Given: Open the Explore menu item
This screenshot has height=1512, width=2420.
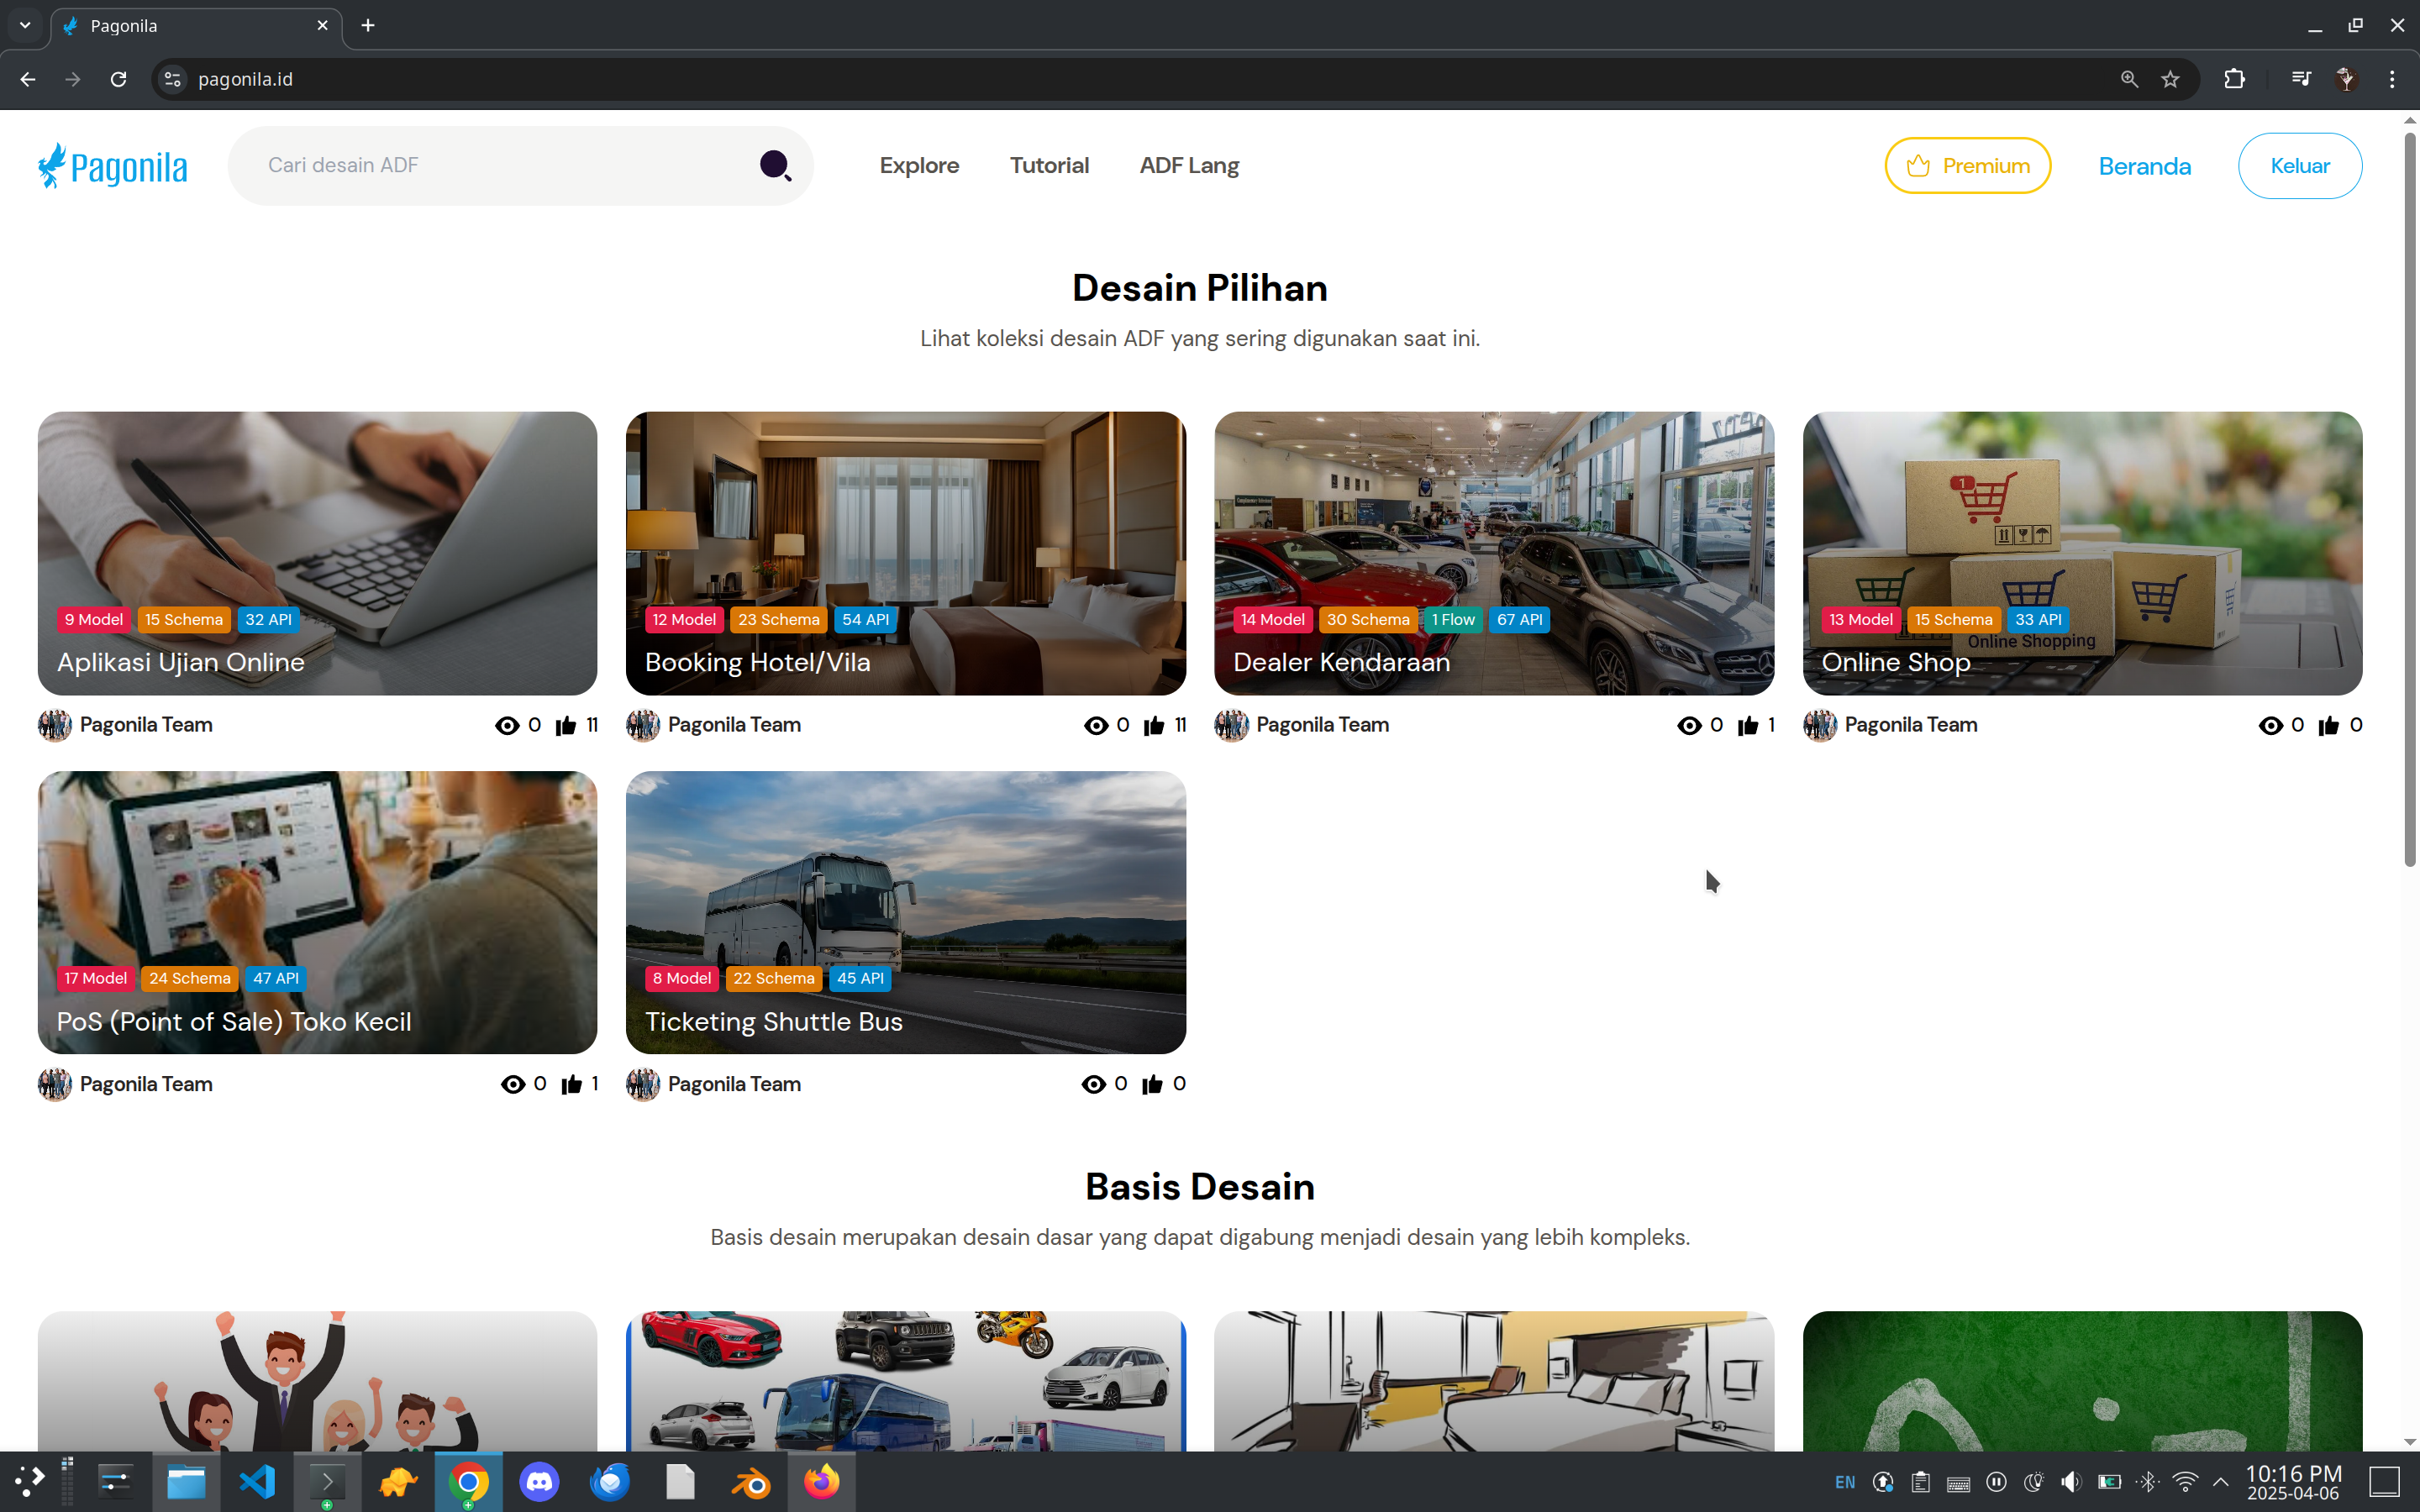Looking at the screenshot, I should [919, 166].
